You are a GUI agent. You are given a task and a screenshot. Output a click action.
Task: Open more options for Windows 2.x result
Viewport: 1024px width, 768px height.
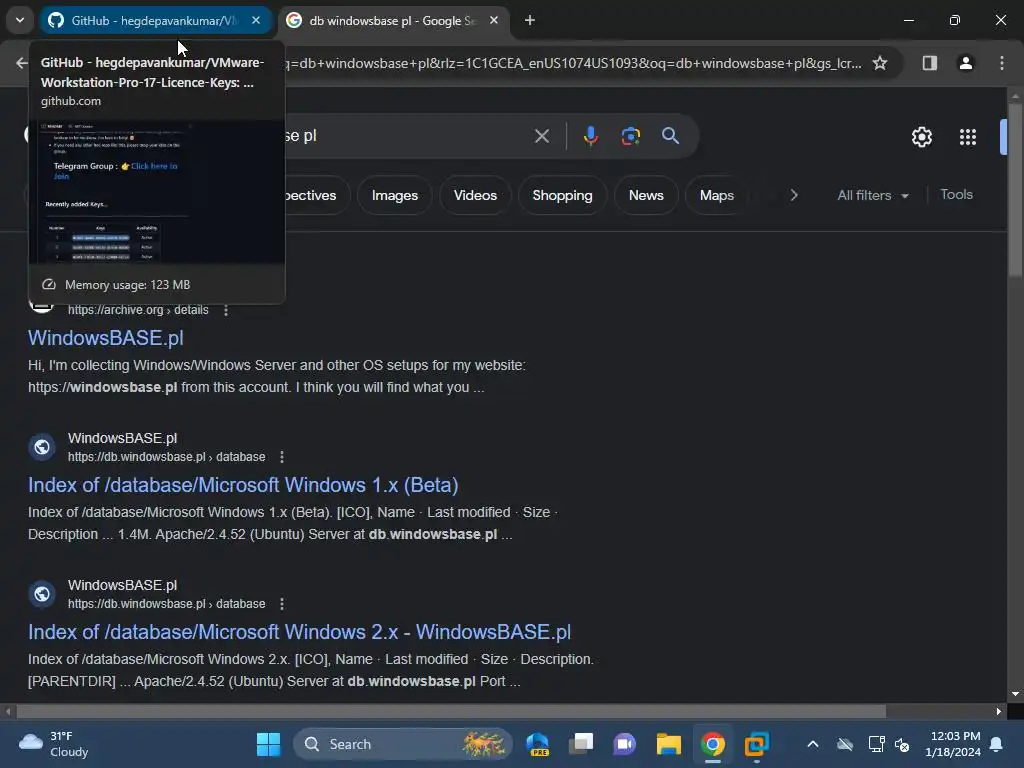point(281,604)
